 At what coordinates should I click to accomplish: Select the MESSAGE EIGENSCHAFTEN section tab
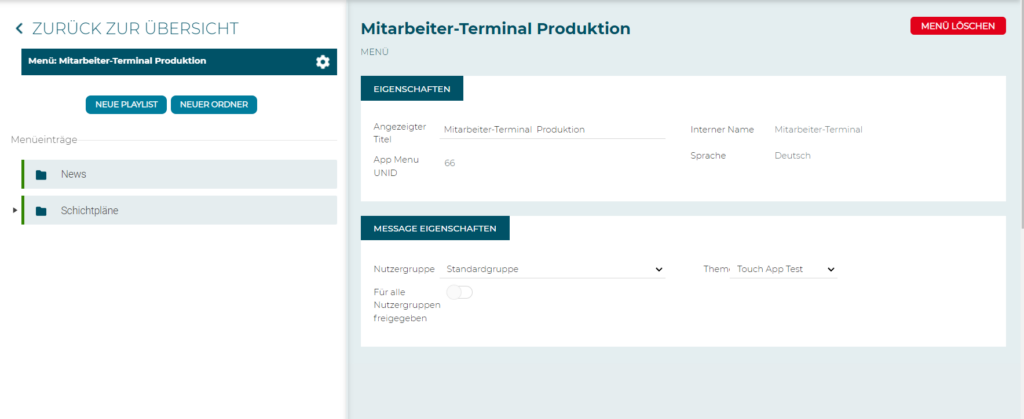(435, 228)
